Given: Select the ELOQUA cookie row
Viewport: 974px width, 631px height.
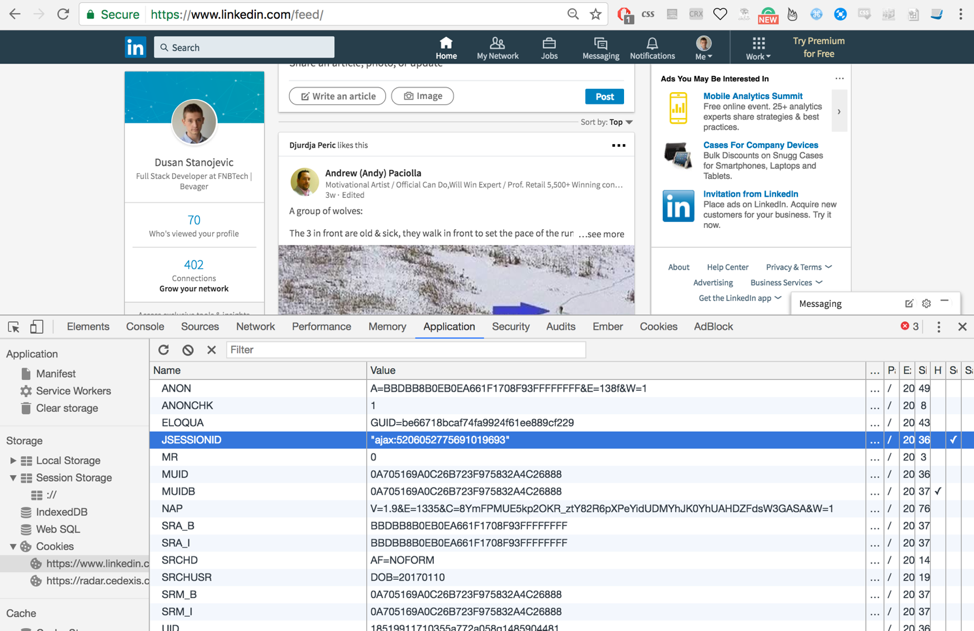Looking at the screenshot, I should (562, 423).
